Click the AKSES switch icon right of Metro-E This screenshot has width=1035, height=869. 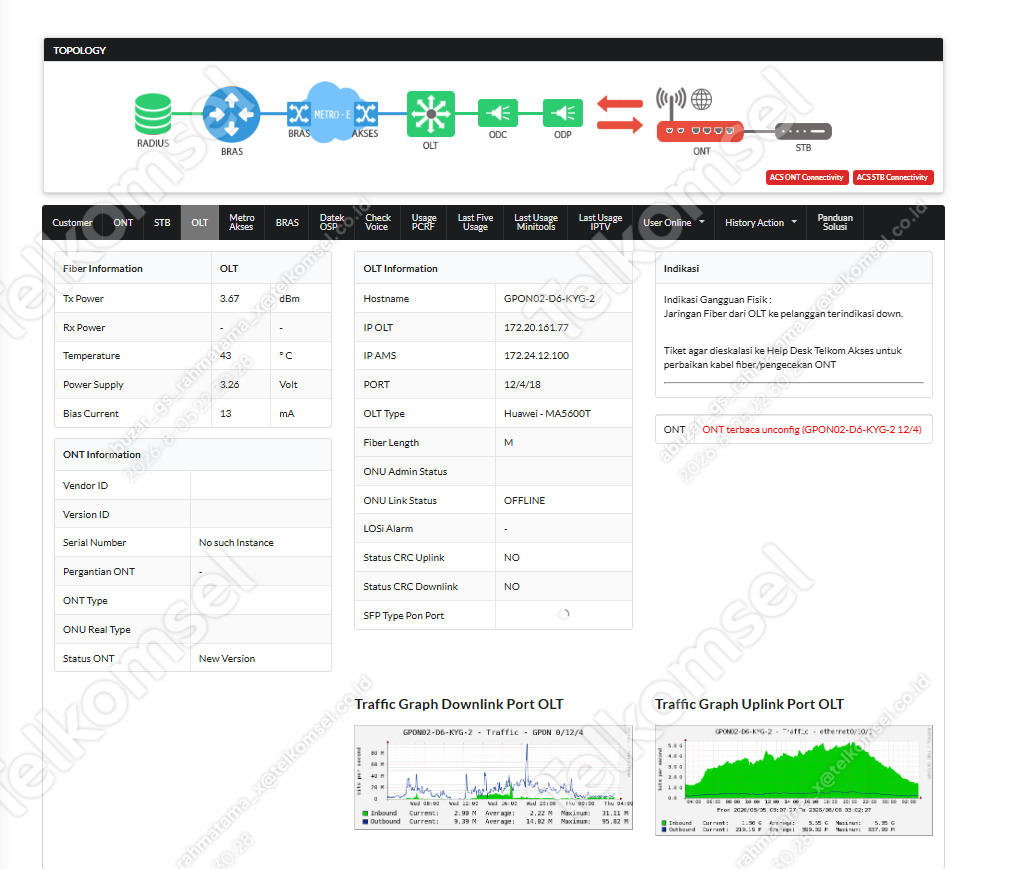click(x=366, y=114)
